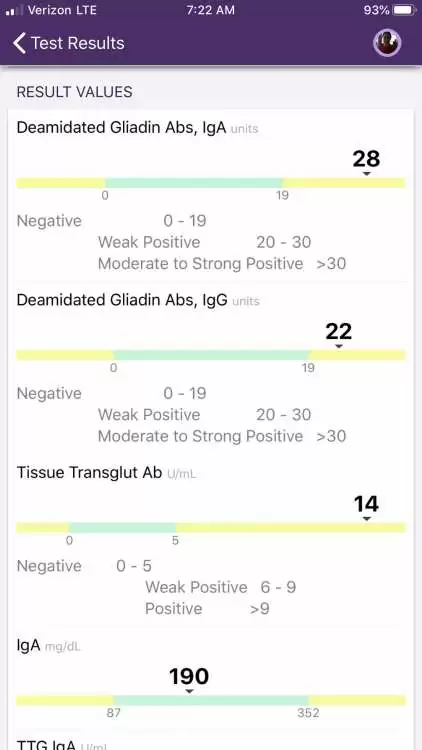This screenshot has height=750, width=422.
Task: Tap the 22 value marker triangle
Action: click(x=339, y=346)
